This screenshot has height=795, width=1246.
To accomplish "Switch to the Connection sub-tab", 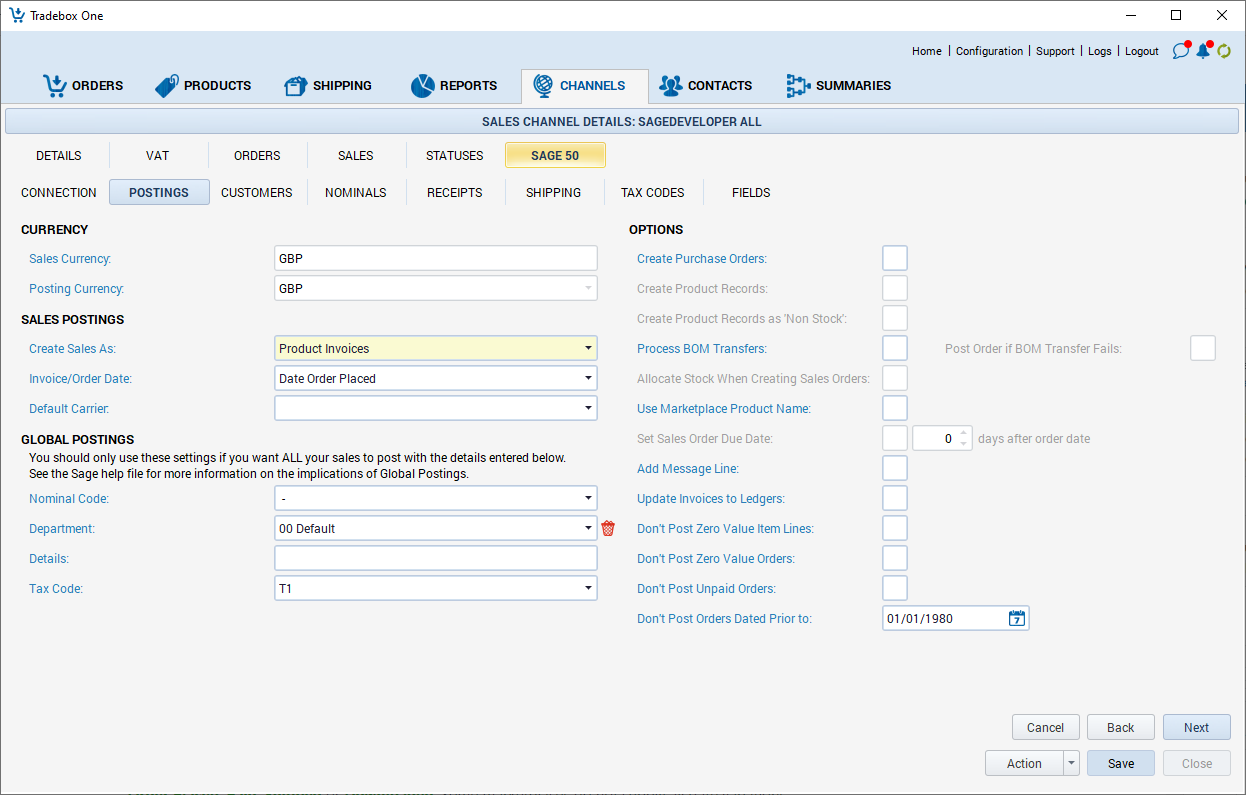I will point(59,192).
